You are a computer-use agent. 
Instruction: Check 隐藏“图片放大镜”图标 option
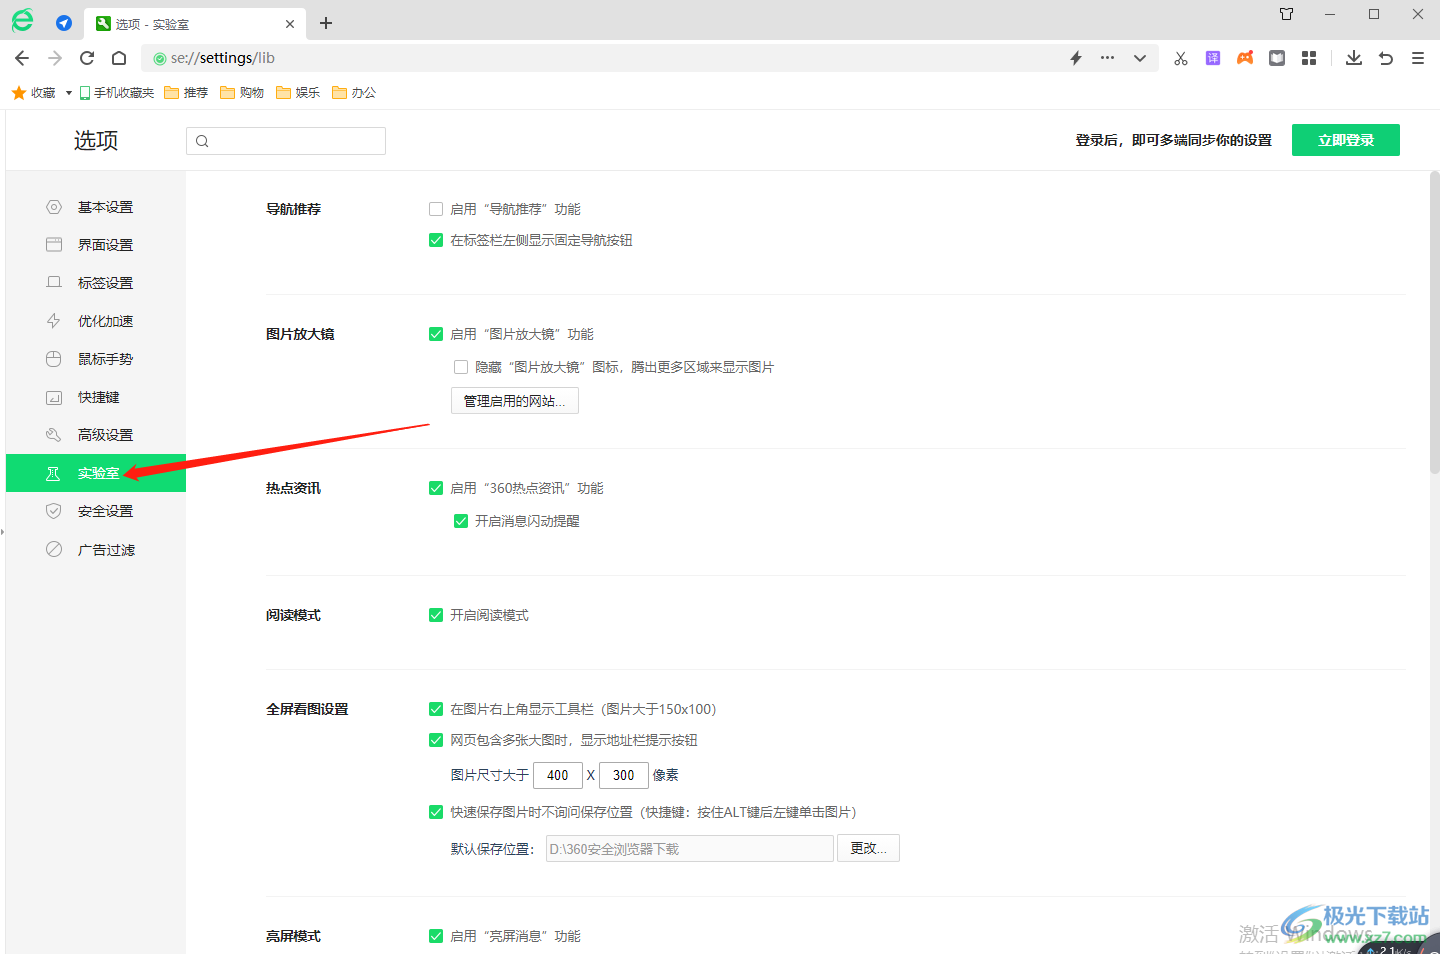461,367
